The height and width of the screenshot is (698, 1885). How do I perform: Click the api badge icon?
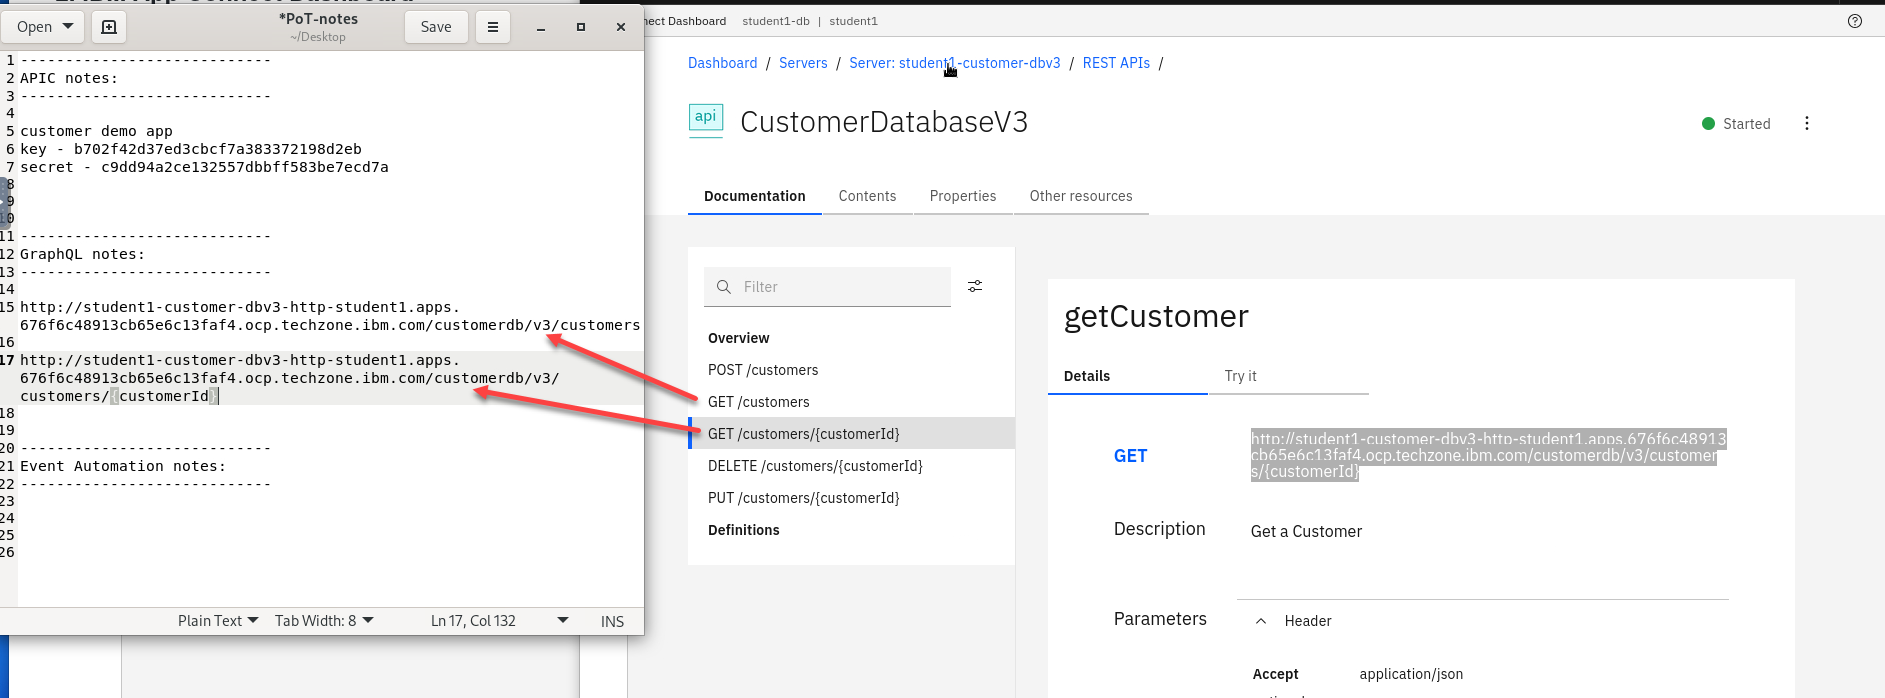[706, 118]
